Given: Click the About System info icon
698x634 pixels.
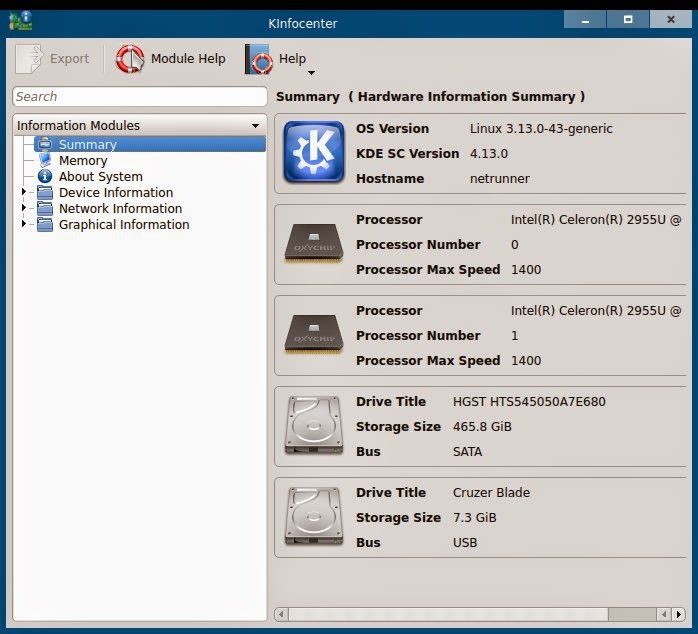Looking at the screenshot, I should click(x=45, y=176).
